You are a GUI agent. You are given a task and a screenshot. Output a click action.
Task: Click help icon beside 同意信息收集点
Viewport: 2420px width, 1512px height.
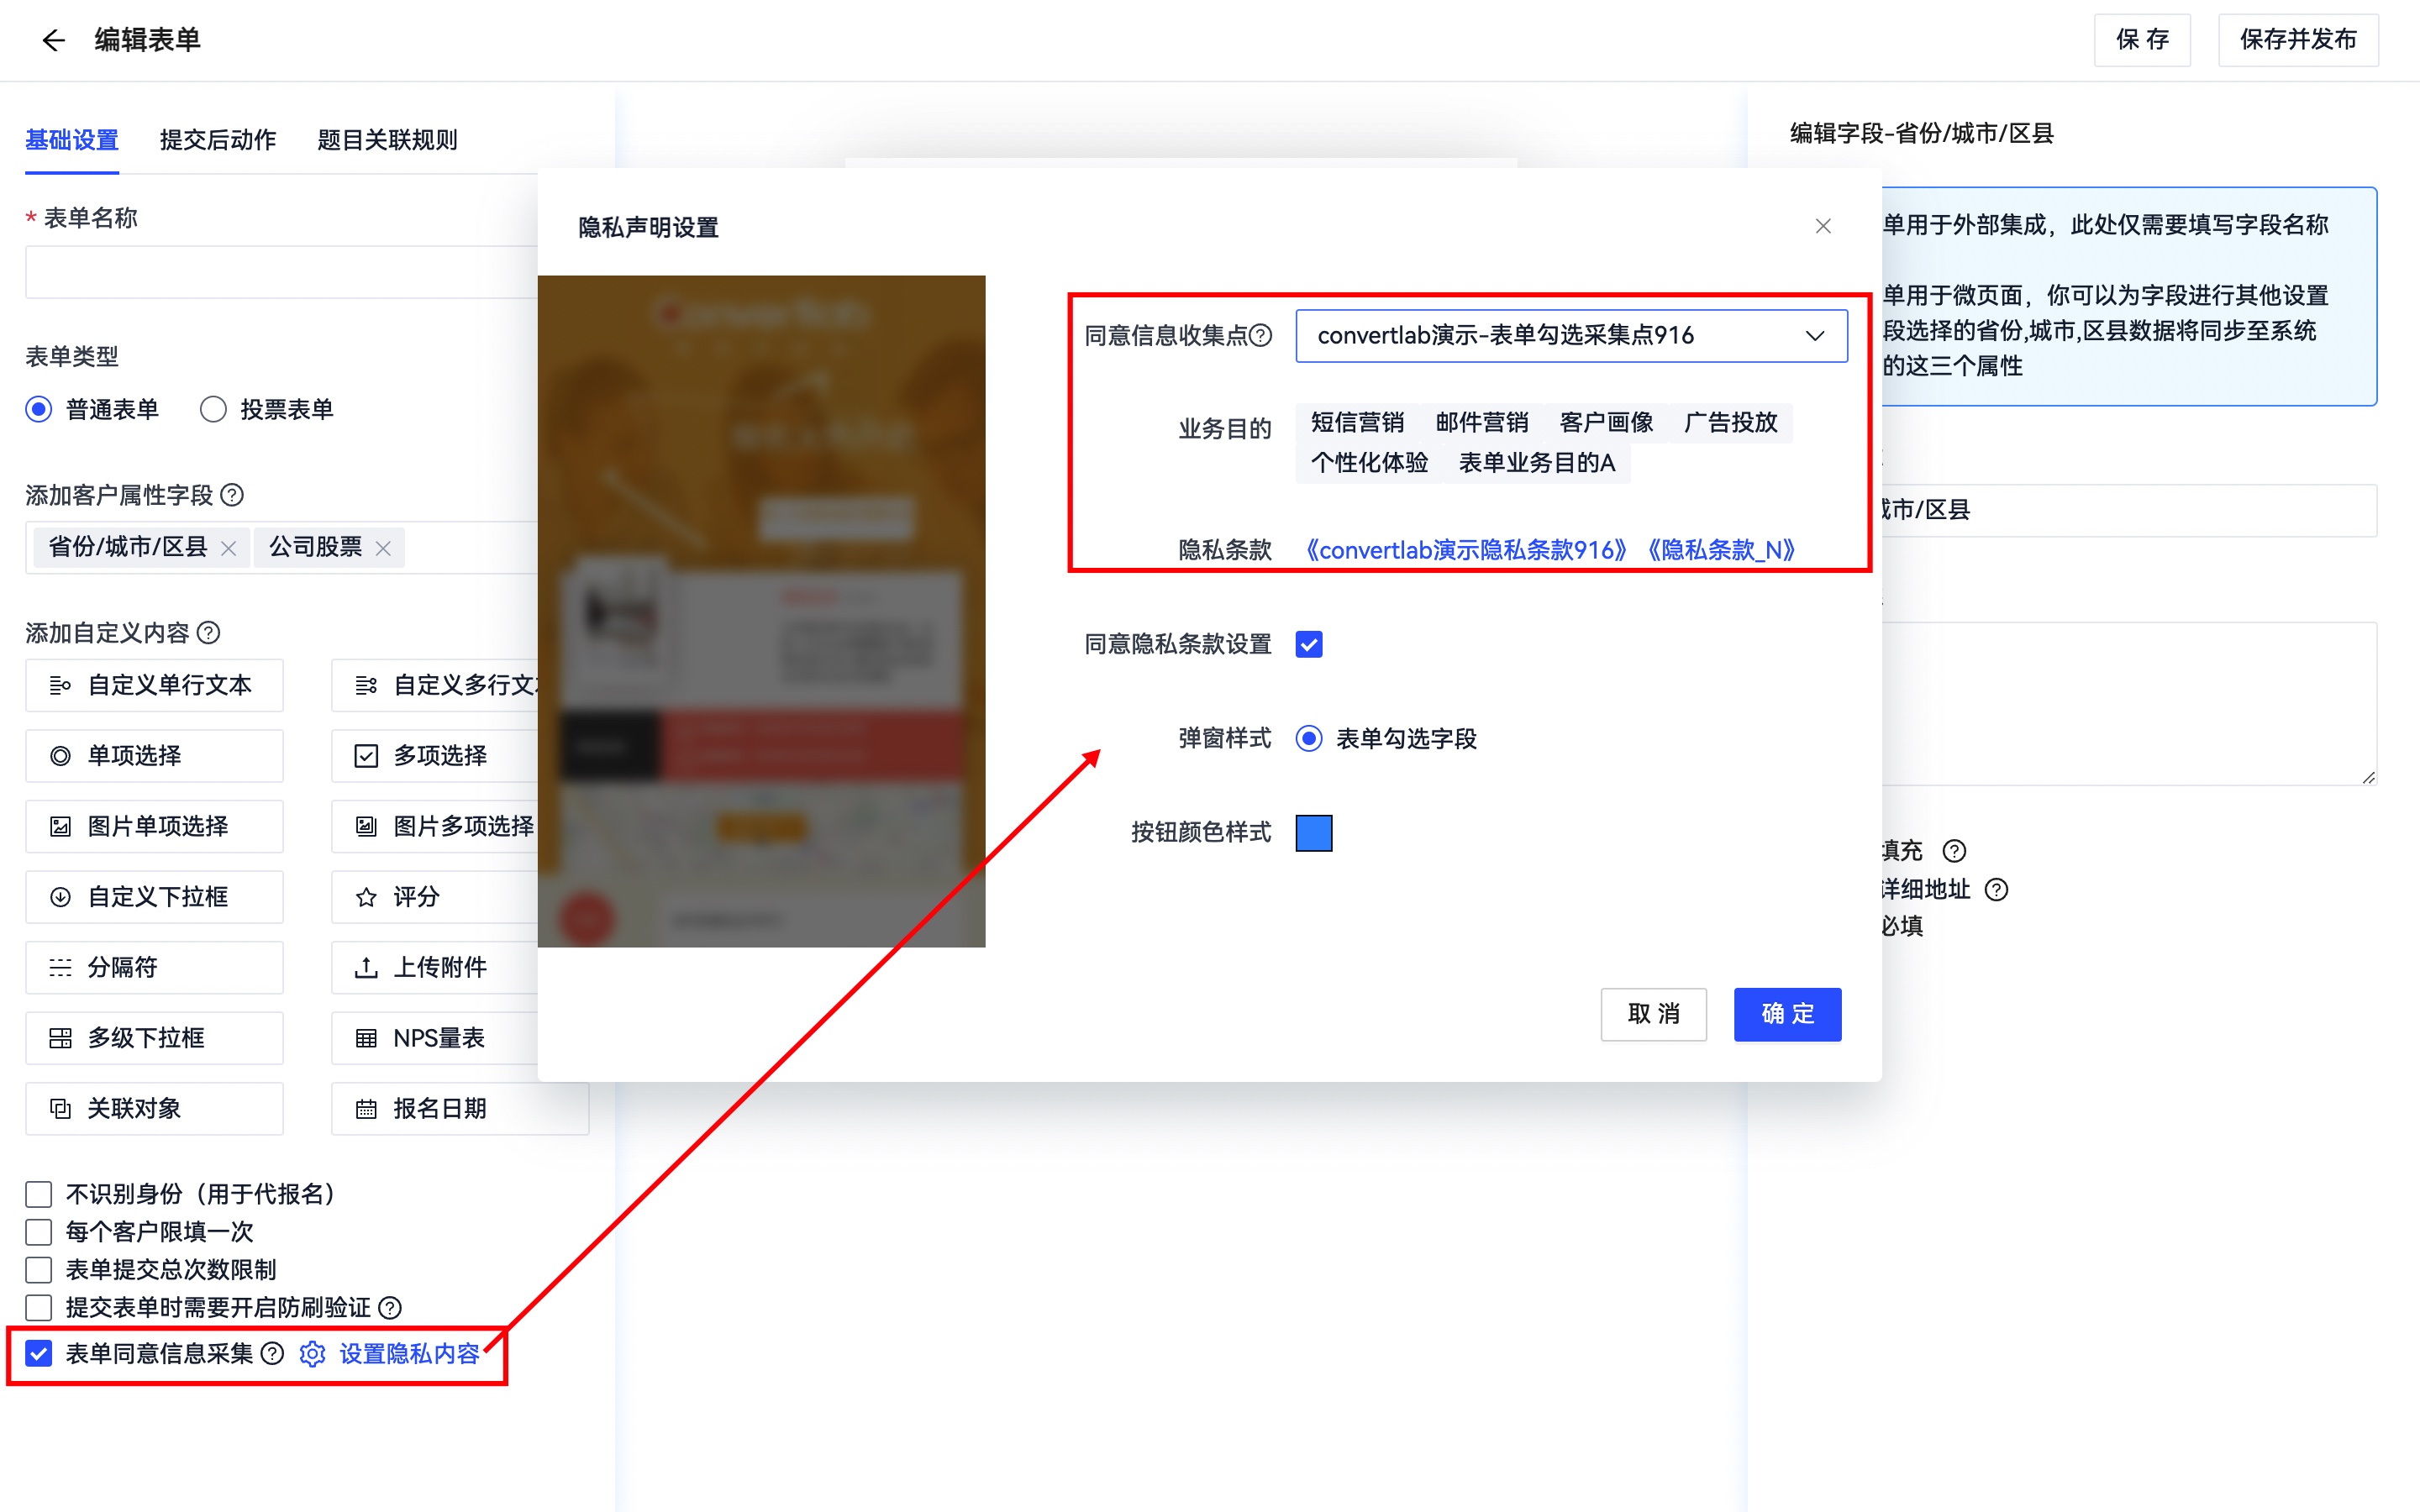1261,335
